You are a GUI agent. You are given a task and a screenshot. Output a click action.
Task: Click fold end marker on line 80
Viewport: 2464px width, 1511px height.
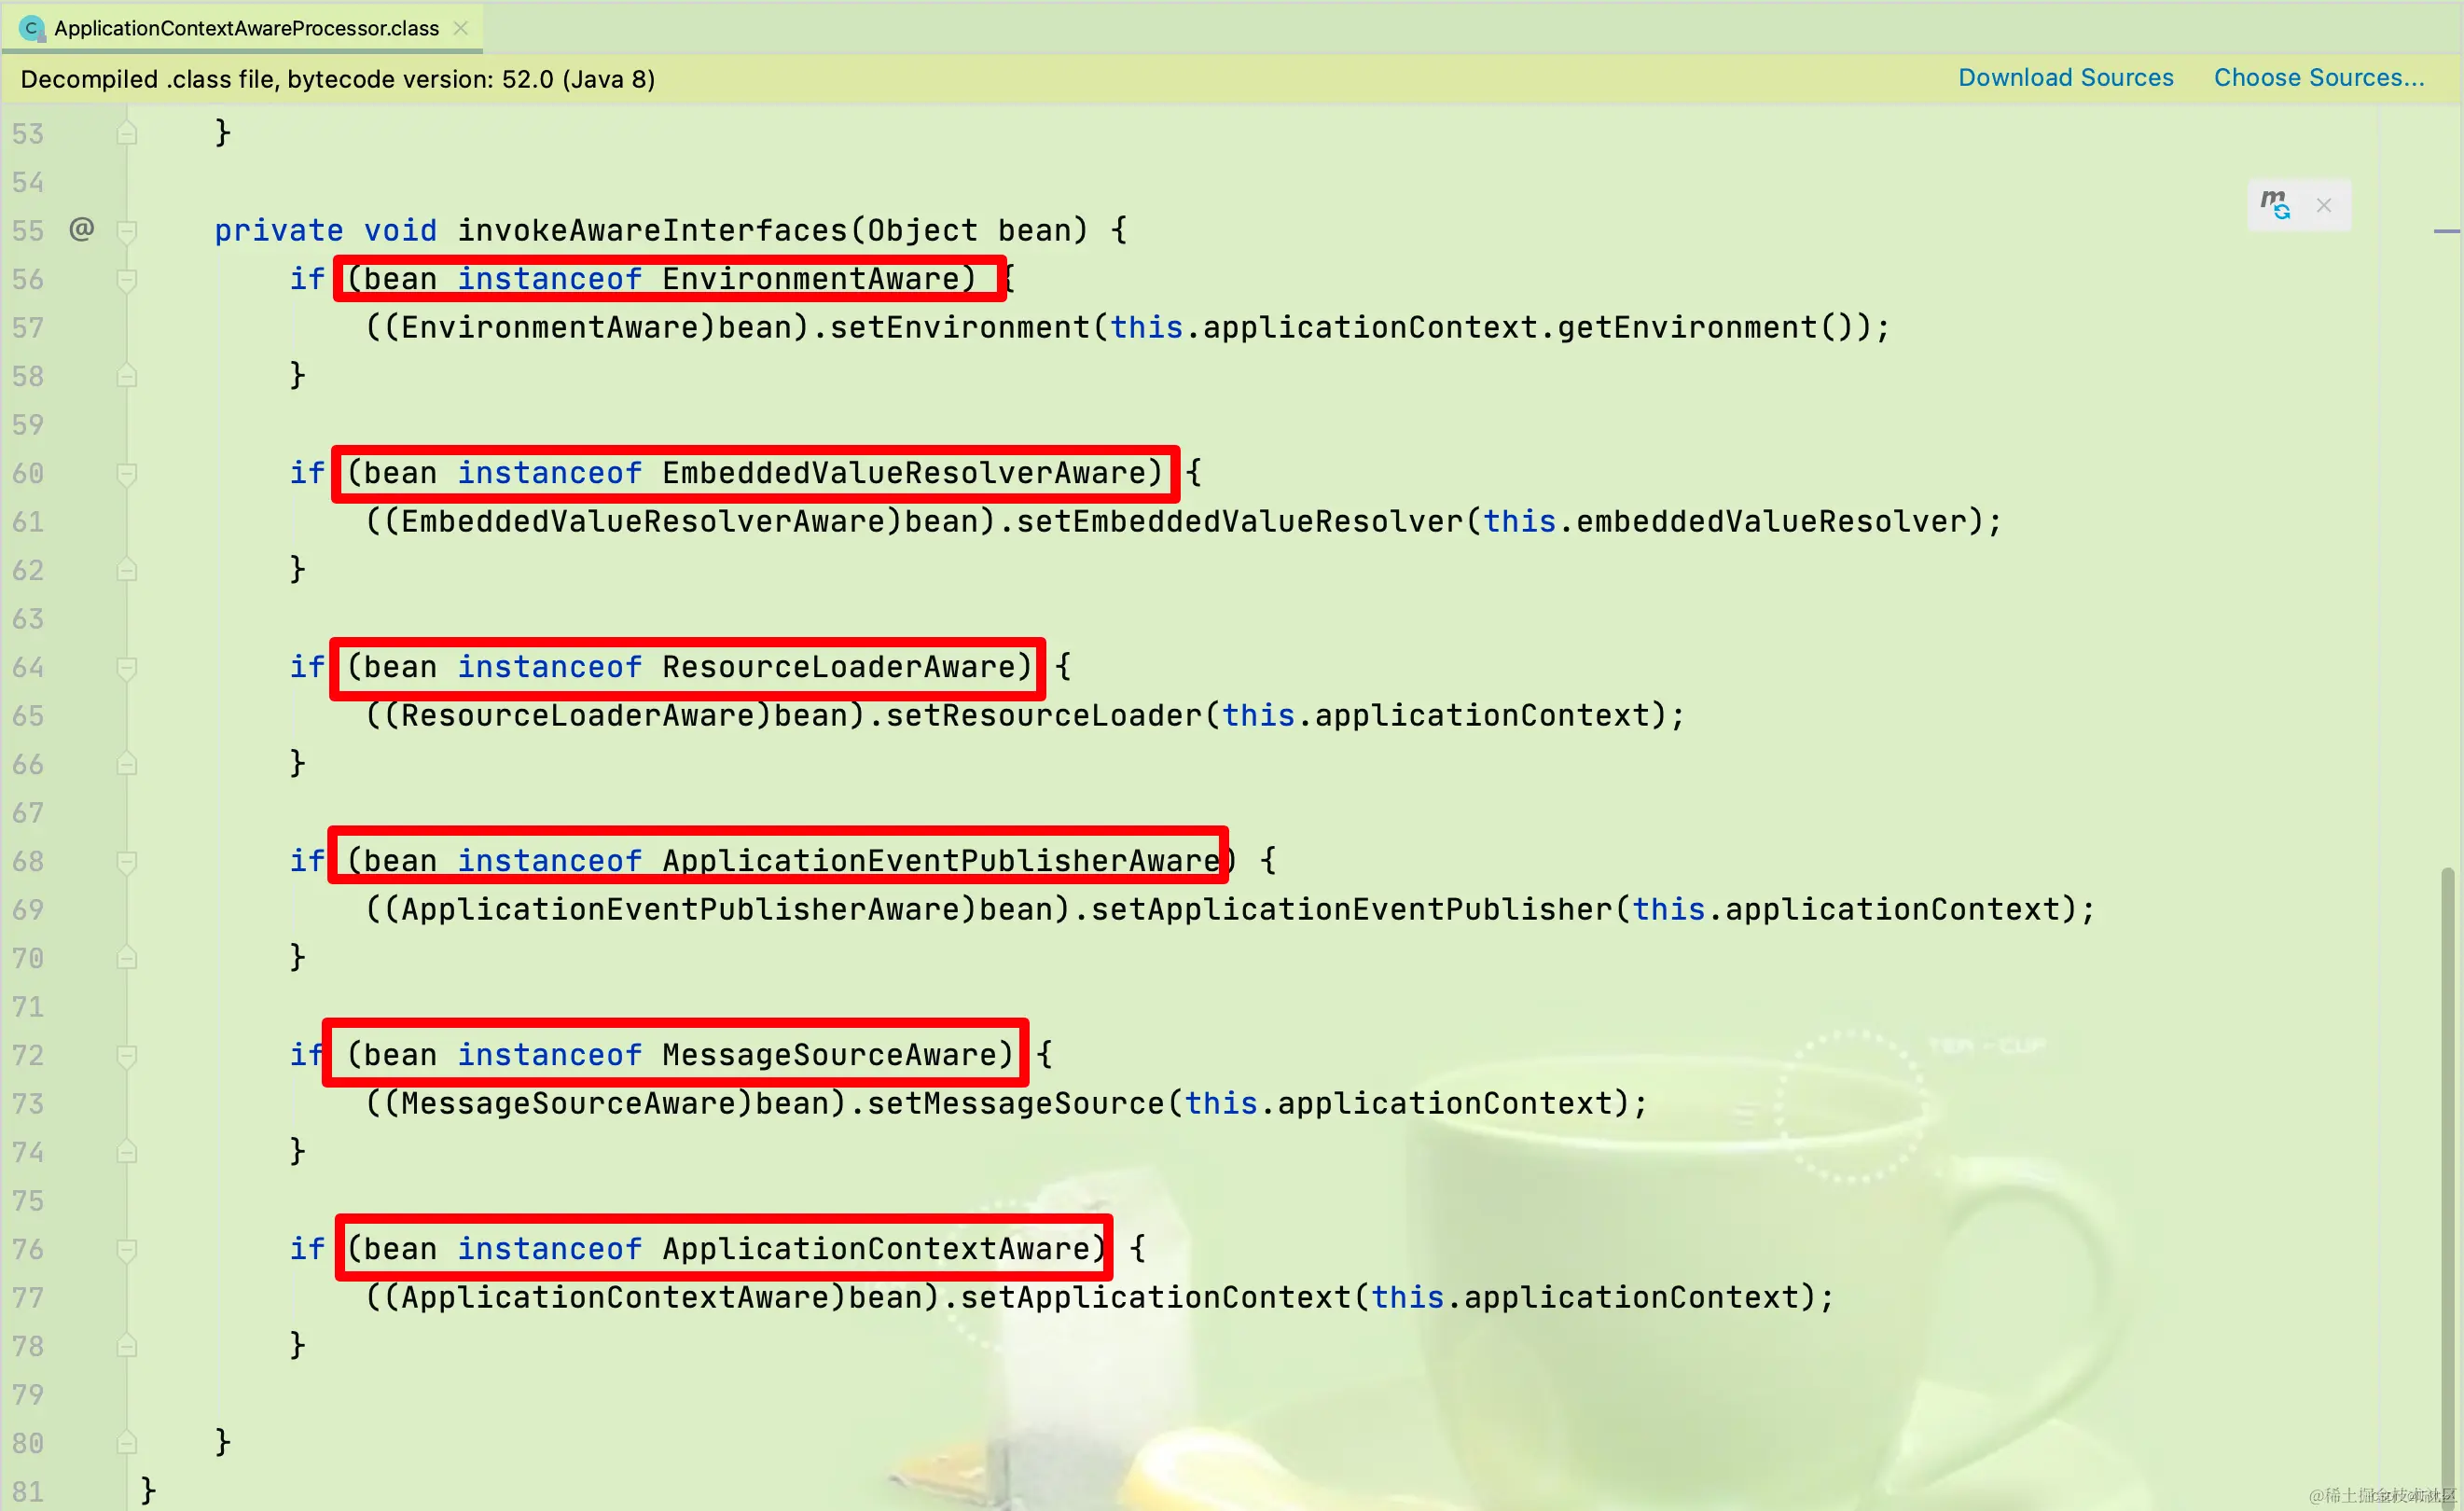pyautogui.click(x=127, y=1443)
